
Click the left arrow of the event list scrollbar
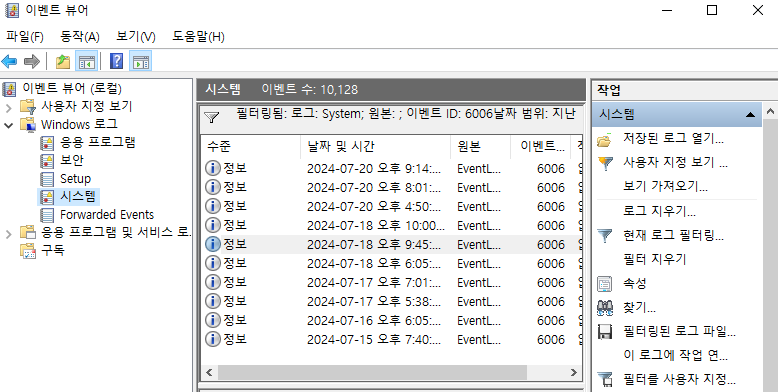click(209, 372)
